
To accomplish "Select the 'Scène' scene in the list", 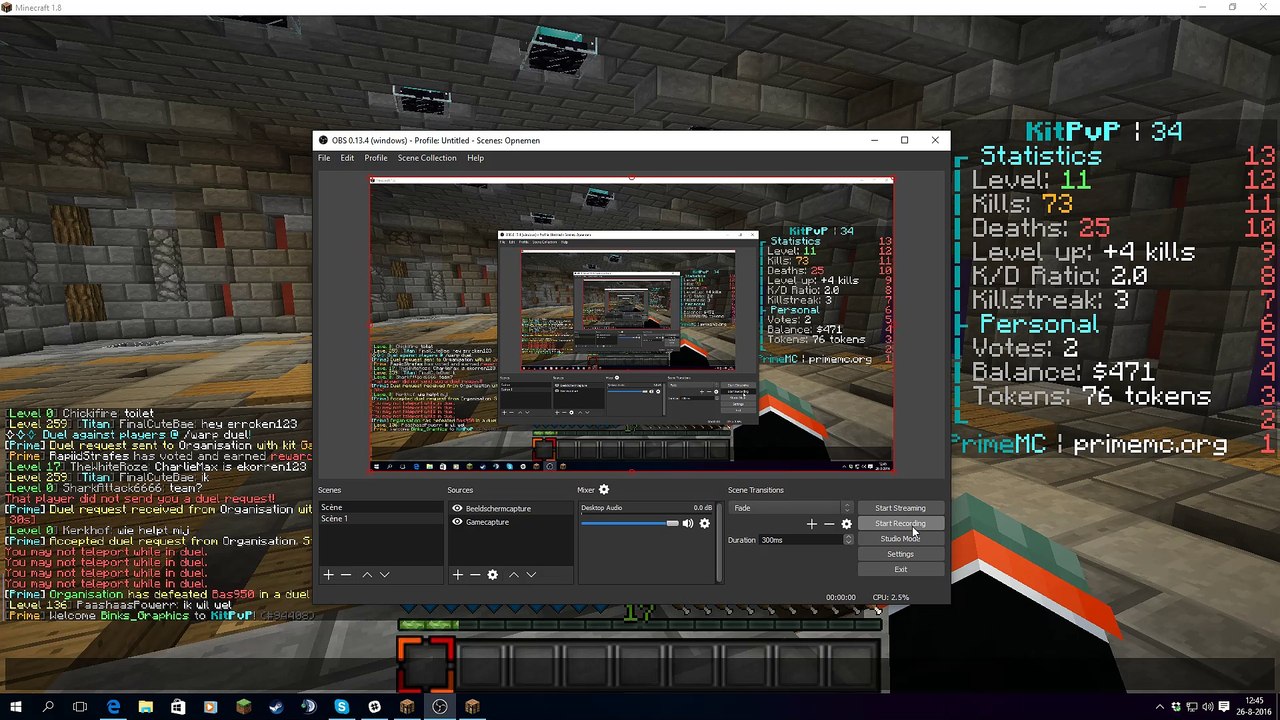I will [x=379, y=508].
